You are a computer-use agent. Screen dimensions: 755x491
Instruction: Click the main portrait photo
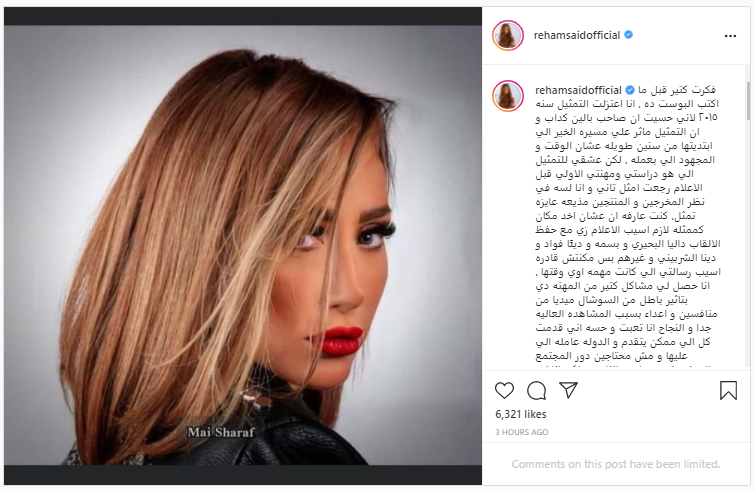pos(243,245)
